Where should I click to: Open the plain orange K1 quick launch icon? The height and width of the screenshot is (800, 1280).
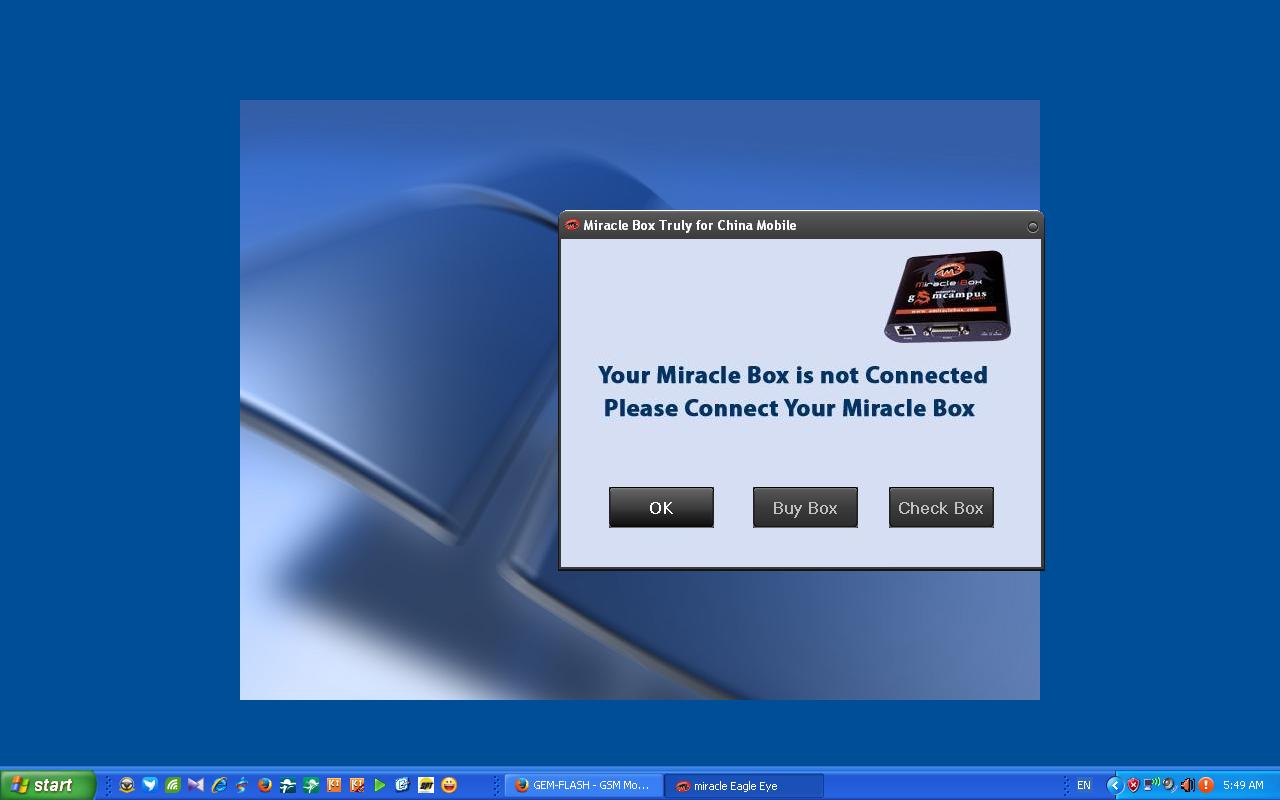click(334, 785)
